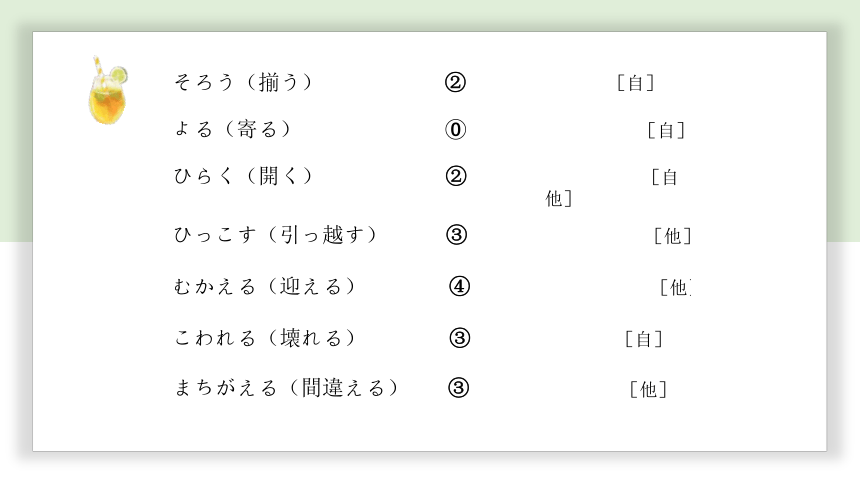
Task: Select the word ひらく（開く）
Action: click(243, 176)
